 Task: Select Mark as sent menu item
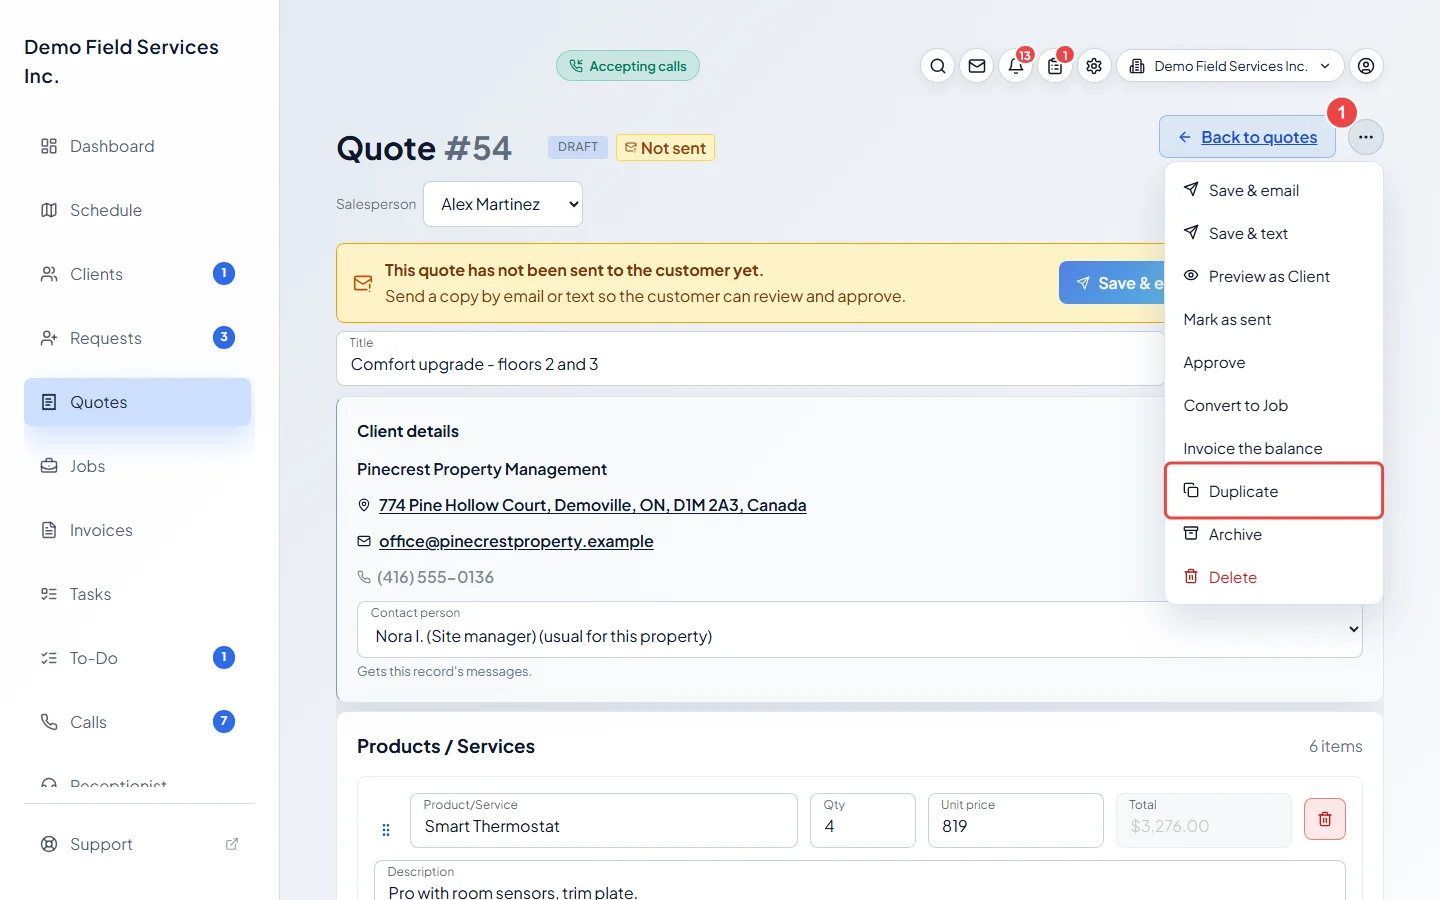1274,319
